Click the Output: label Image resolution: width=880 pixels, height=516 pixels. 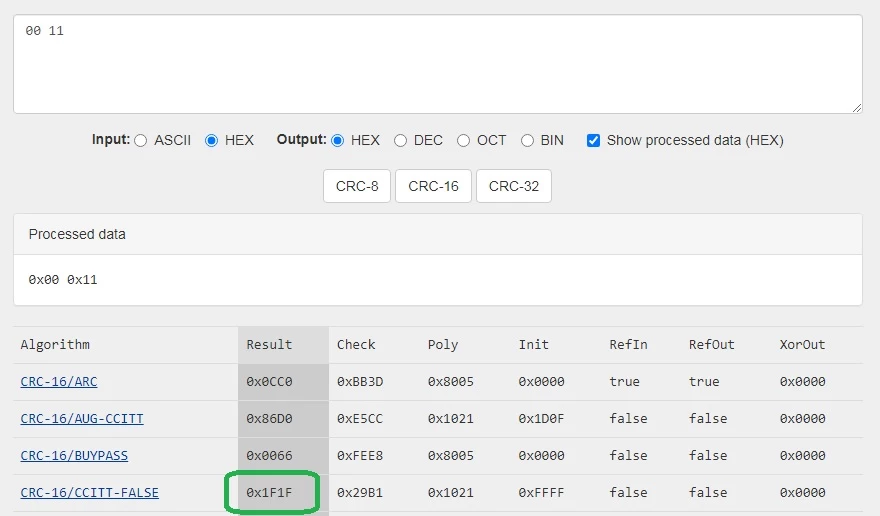click(x=301, y=140)
